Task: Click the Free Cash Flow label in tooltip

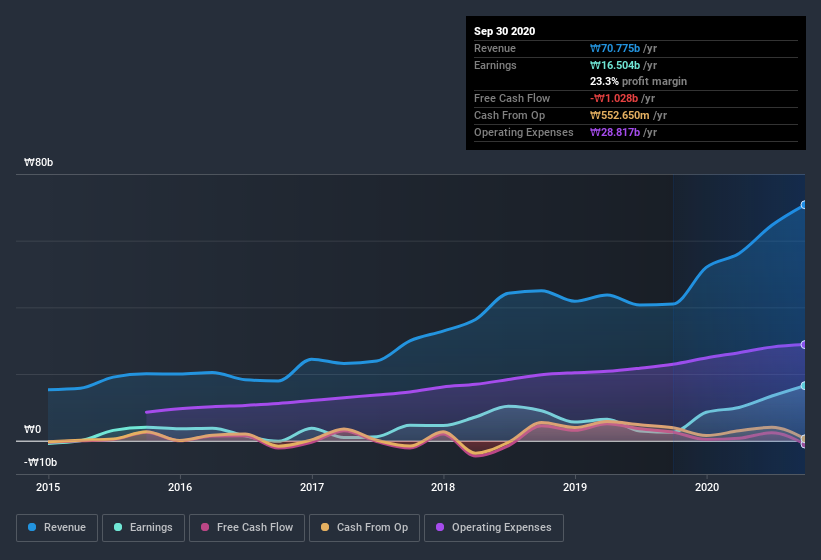Action: pyautogui.click(x=512, y=98)
